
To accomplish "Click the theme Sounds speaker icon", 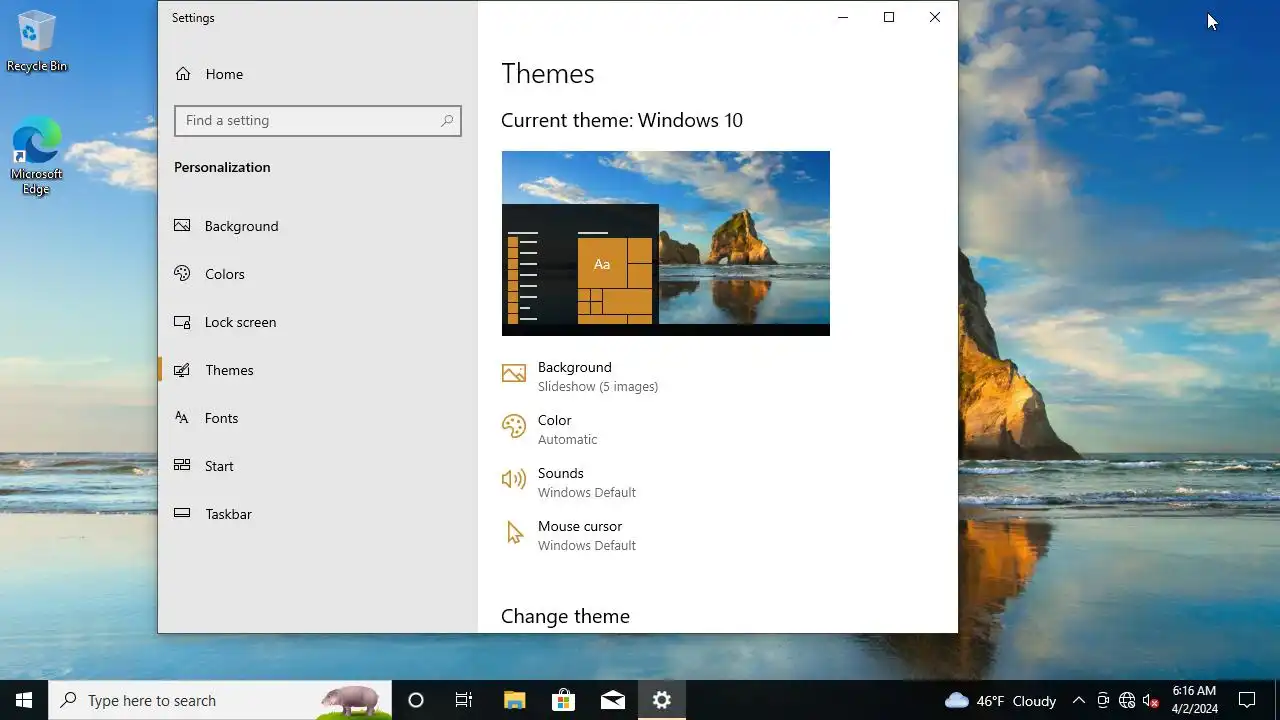I will tap(514, 480).
